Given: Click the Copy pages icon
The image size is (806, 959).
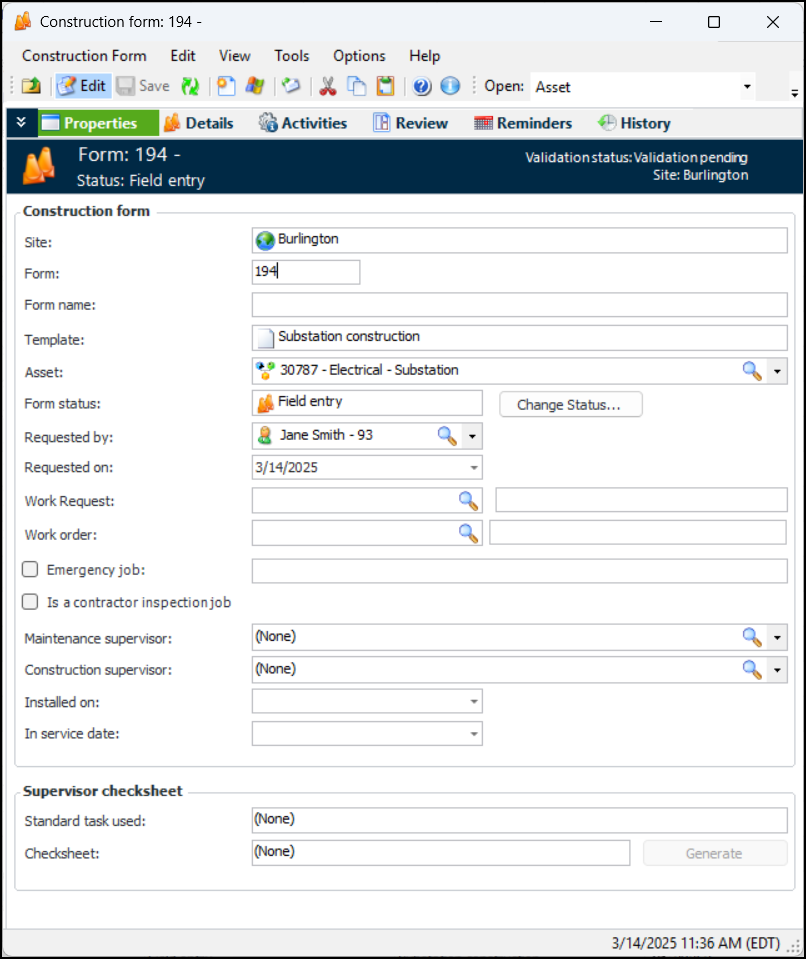Looking at the screenshot, I should coord(357,86).
